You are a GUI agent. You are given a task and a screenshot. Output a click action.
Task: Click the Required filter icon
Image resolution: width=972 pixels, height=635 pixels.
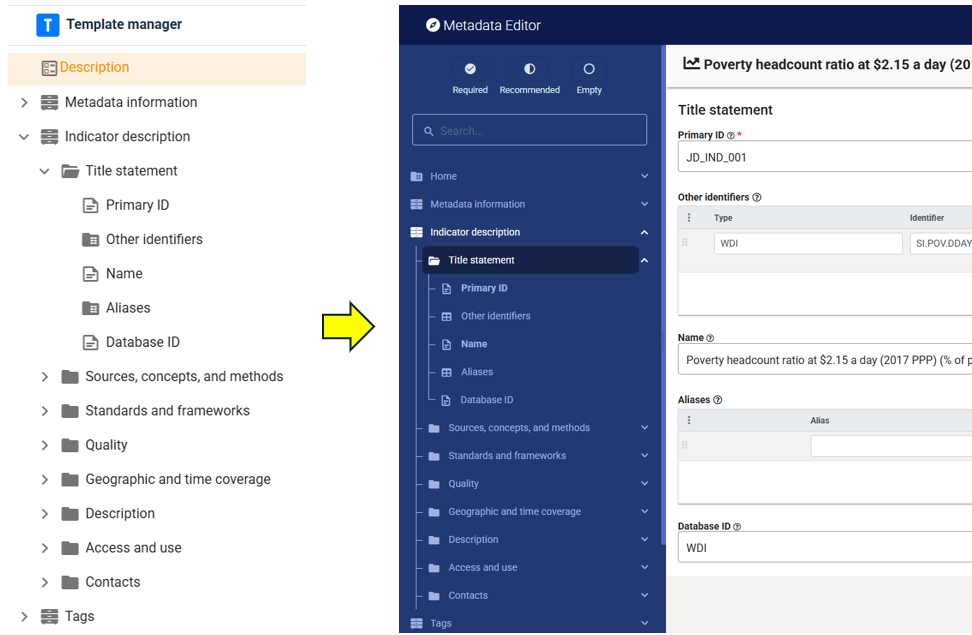(470, 69)
